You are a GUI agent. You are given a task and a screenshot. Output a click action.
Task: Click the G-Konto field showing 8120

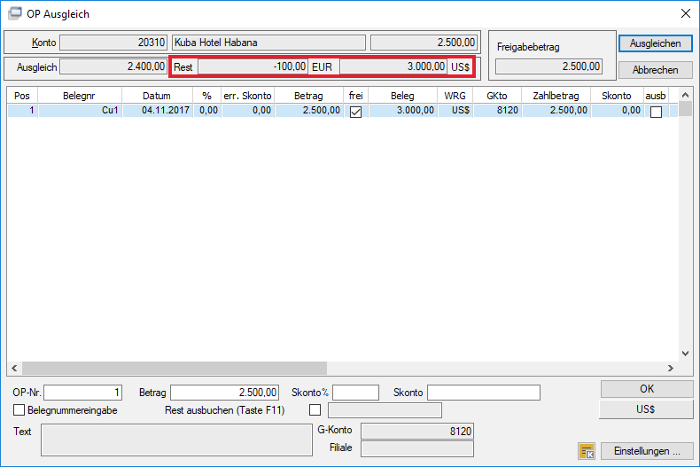(417, 431)
